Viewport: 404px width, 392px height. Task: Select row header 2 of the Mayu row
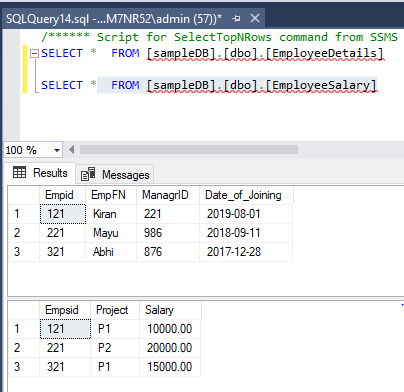[23, 233]
